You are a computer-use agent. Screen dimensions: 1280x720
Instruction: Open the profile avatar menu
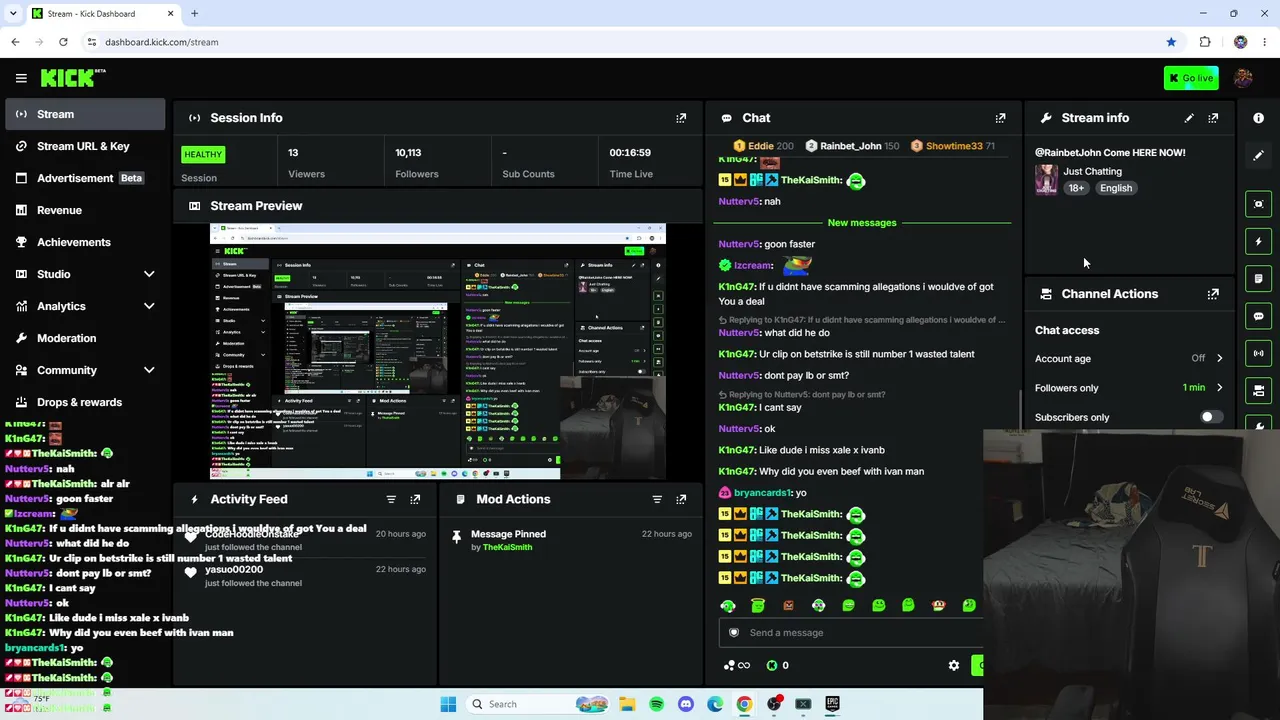[x=1243, y=78]
